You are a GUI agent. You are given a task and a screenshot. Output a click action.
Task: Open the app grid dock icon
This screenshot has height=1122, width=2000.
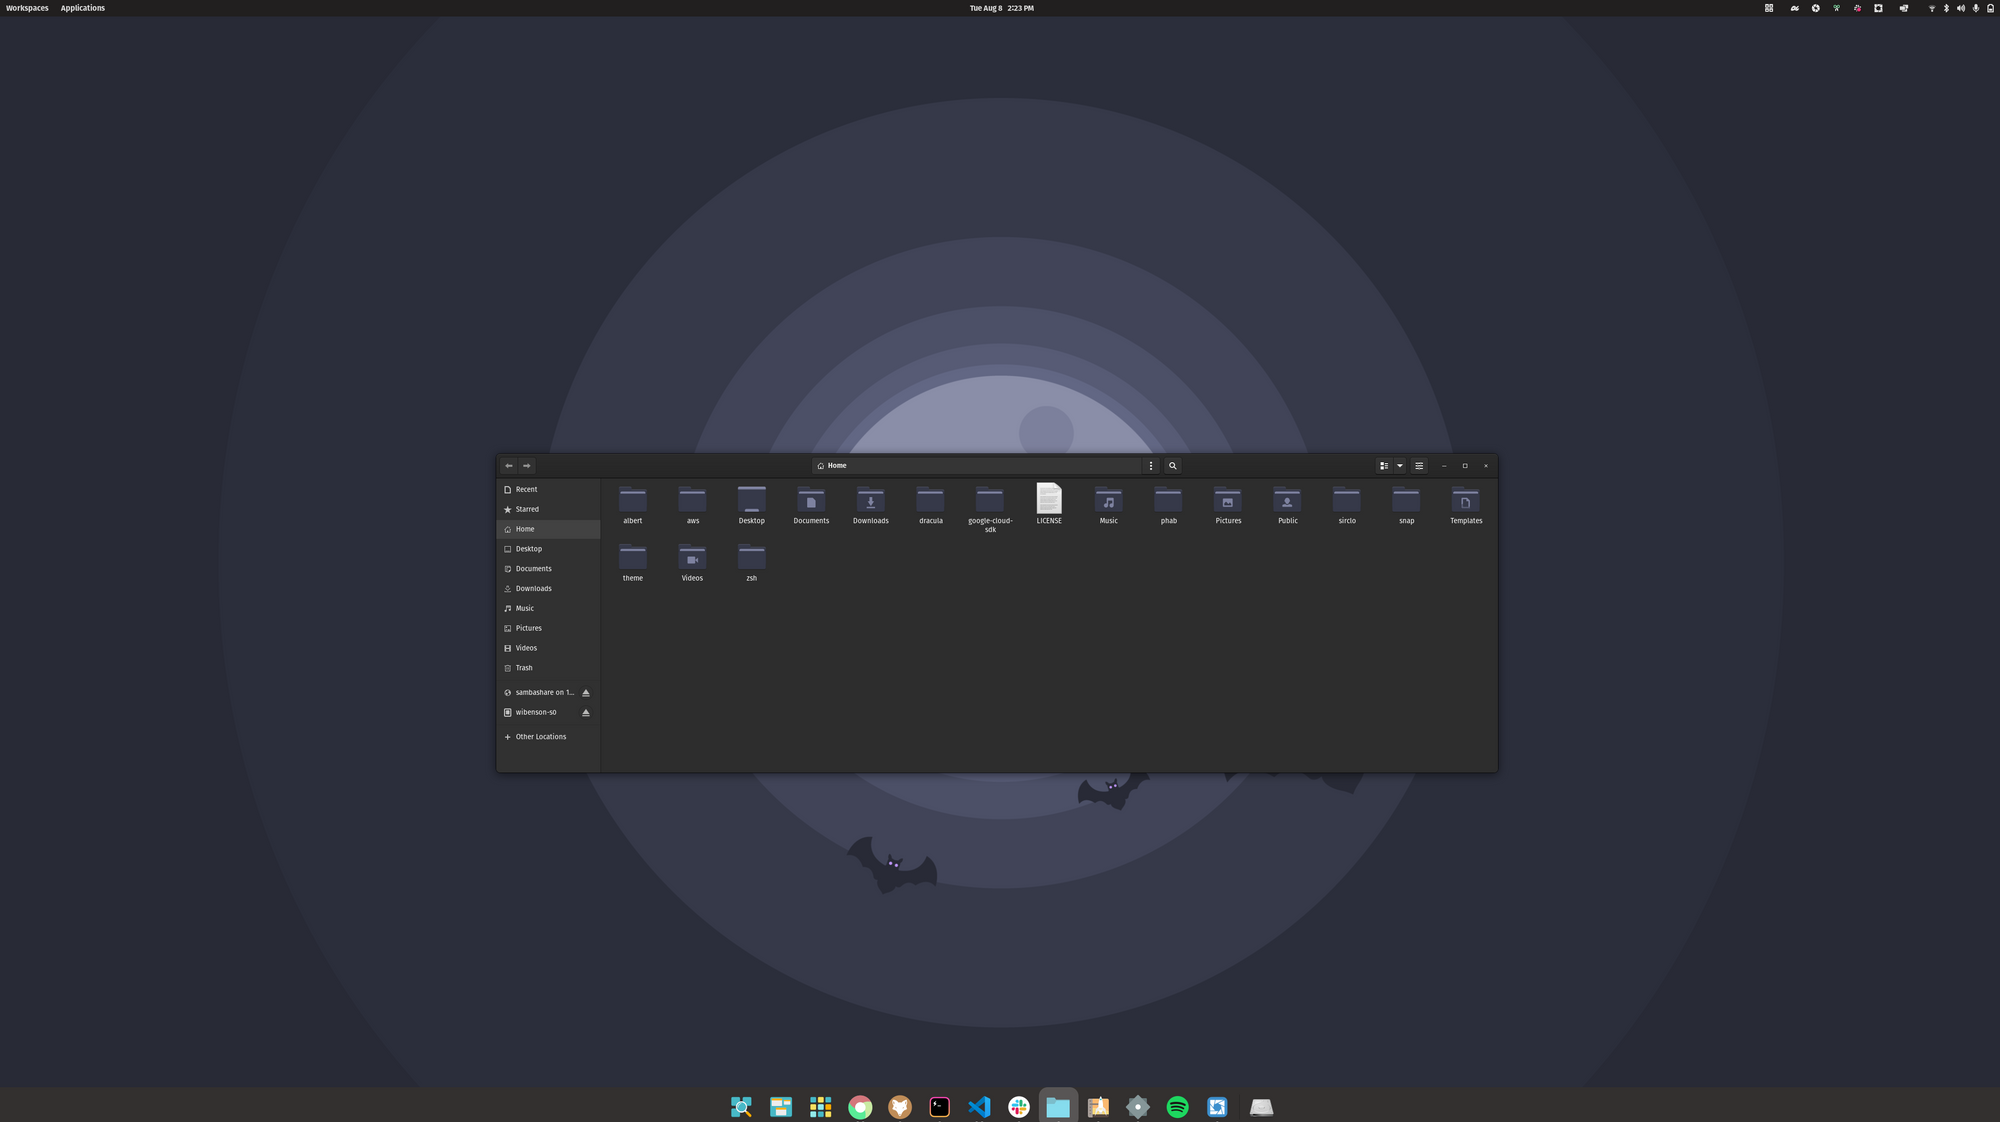click(x=820, y=1107)
